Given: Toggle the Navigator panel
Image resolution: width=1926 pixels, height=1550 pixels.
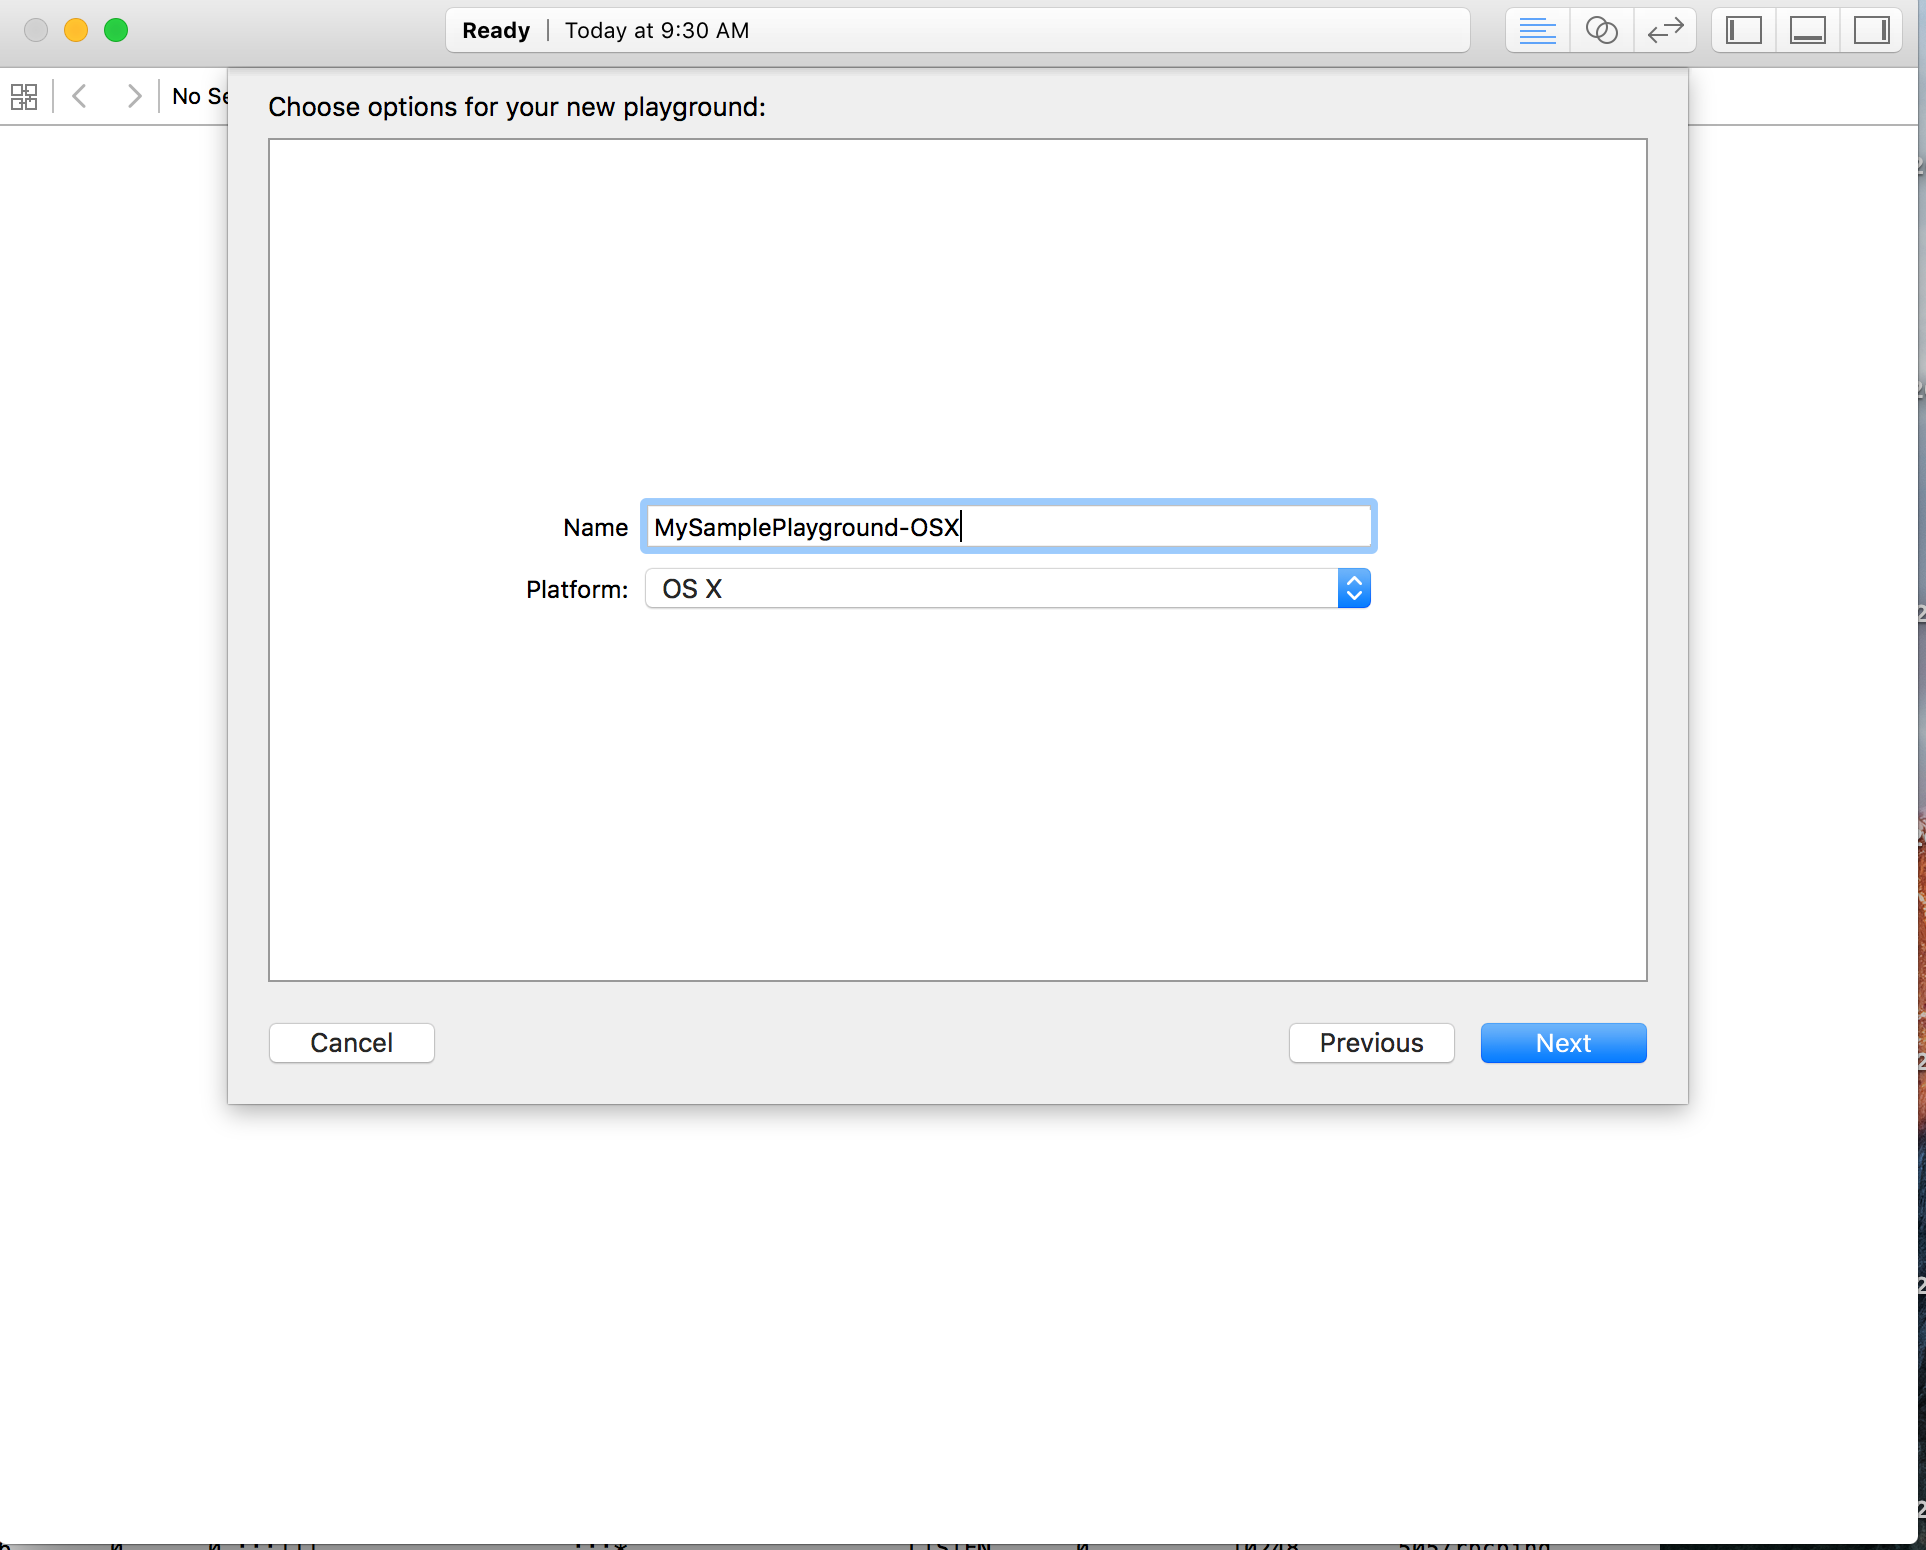Looking at the screenshot, I should [x=1743, y=31].
